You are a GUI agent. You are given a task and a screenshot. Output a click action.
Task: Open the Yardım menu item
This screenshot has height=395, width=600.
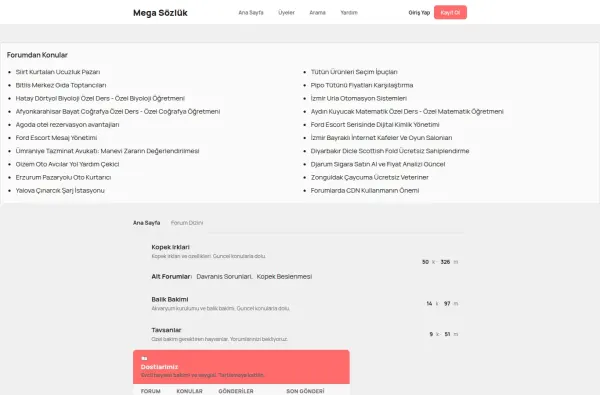[349, 13]
